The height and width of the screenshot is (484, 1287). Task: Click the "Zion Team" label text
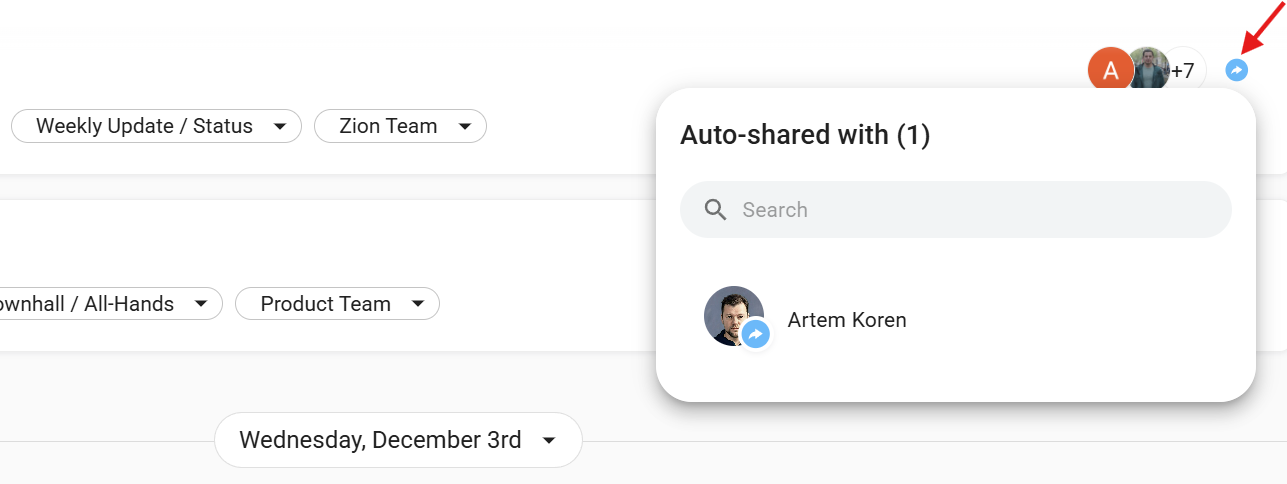[388, 126]
